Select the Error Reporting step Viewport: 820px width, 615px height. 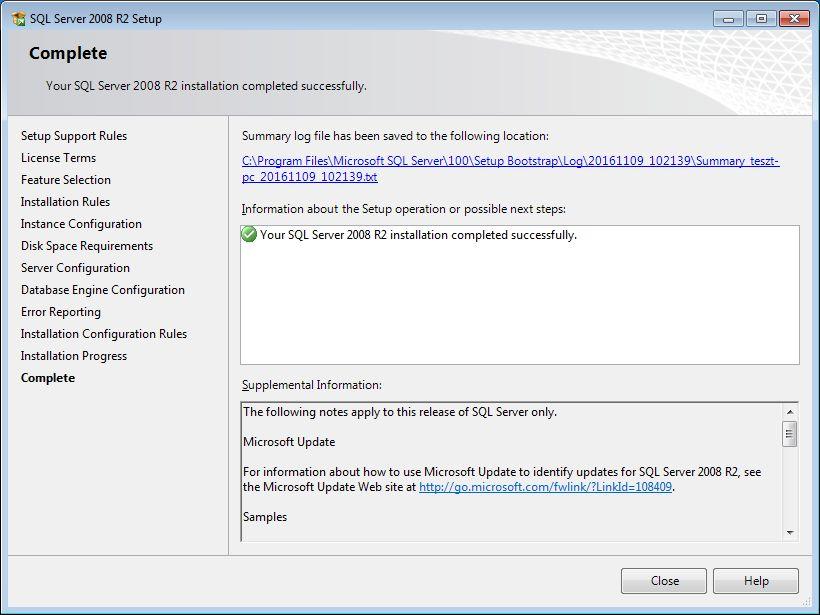[x=61, y=312]
